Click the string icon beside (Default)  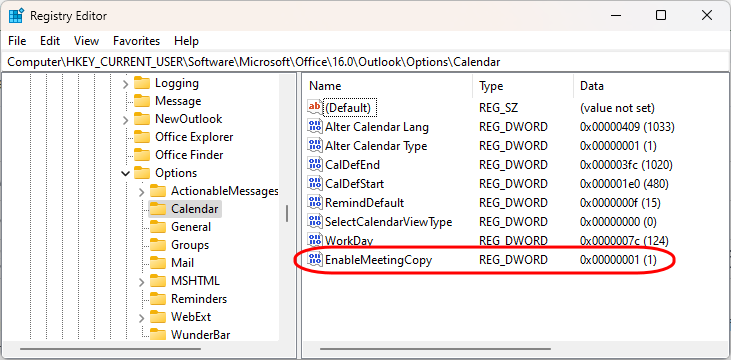pos(315,108)
